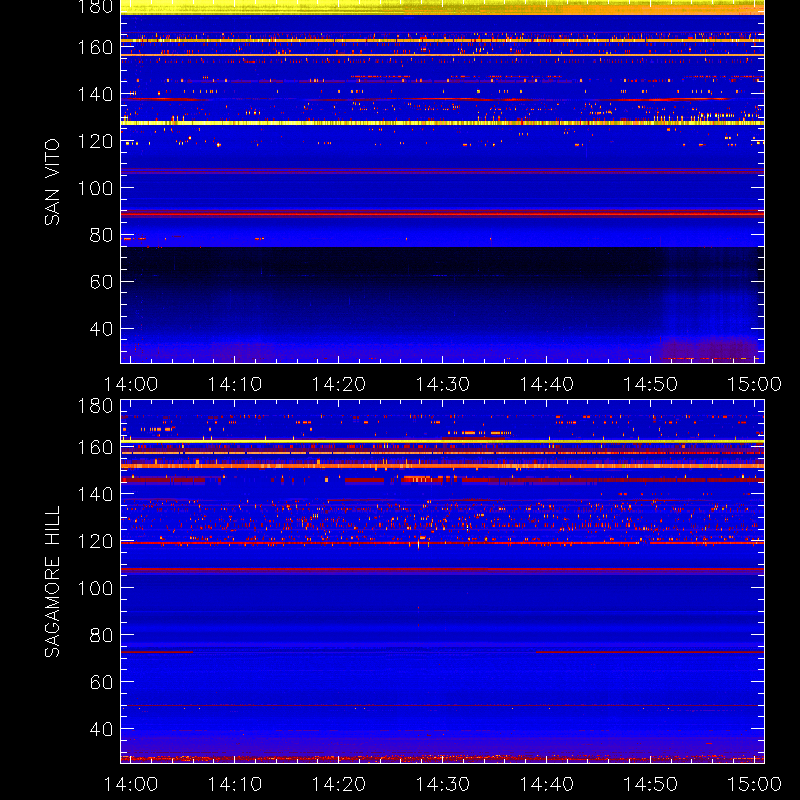Click the 14:30 time label under Sagamore Hill plot
Image resolution: width=800 pixels, height=800 pixels.
coord(443,784)
